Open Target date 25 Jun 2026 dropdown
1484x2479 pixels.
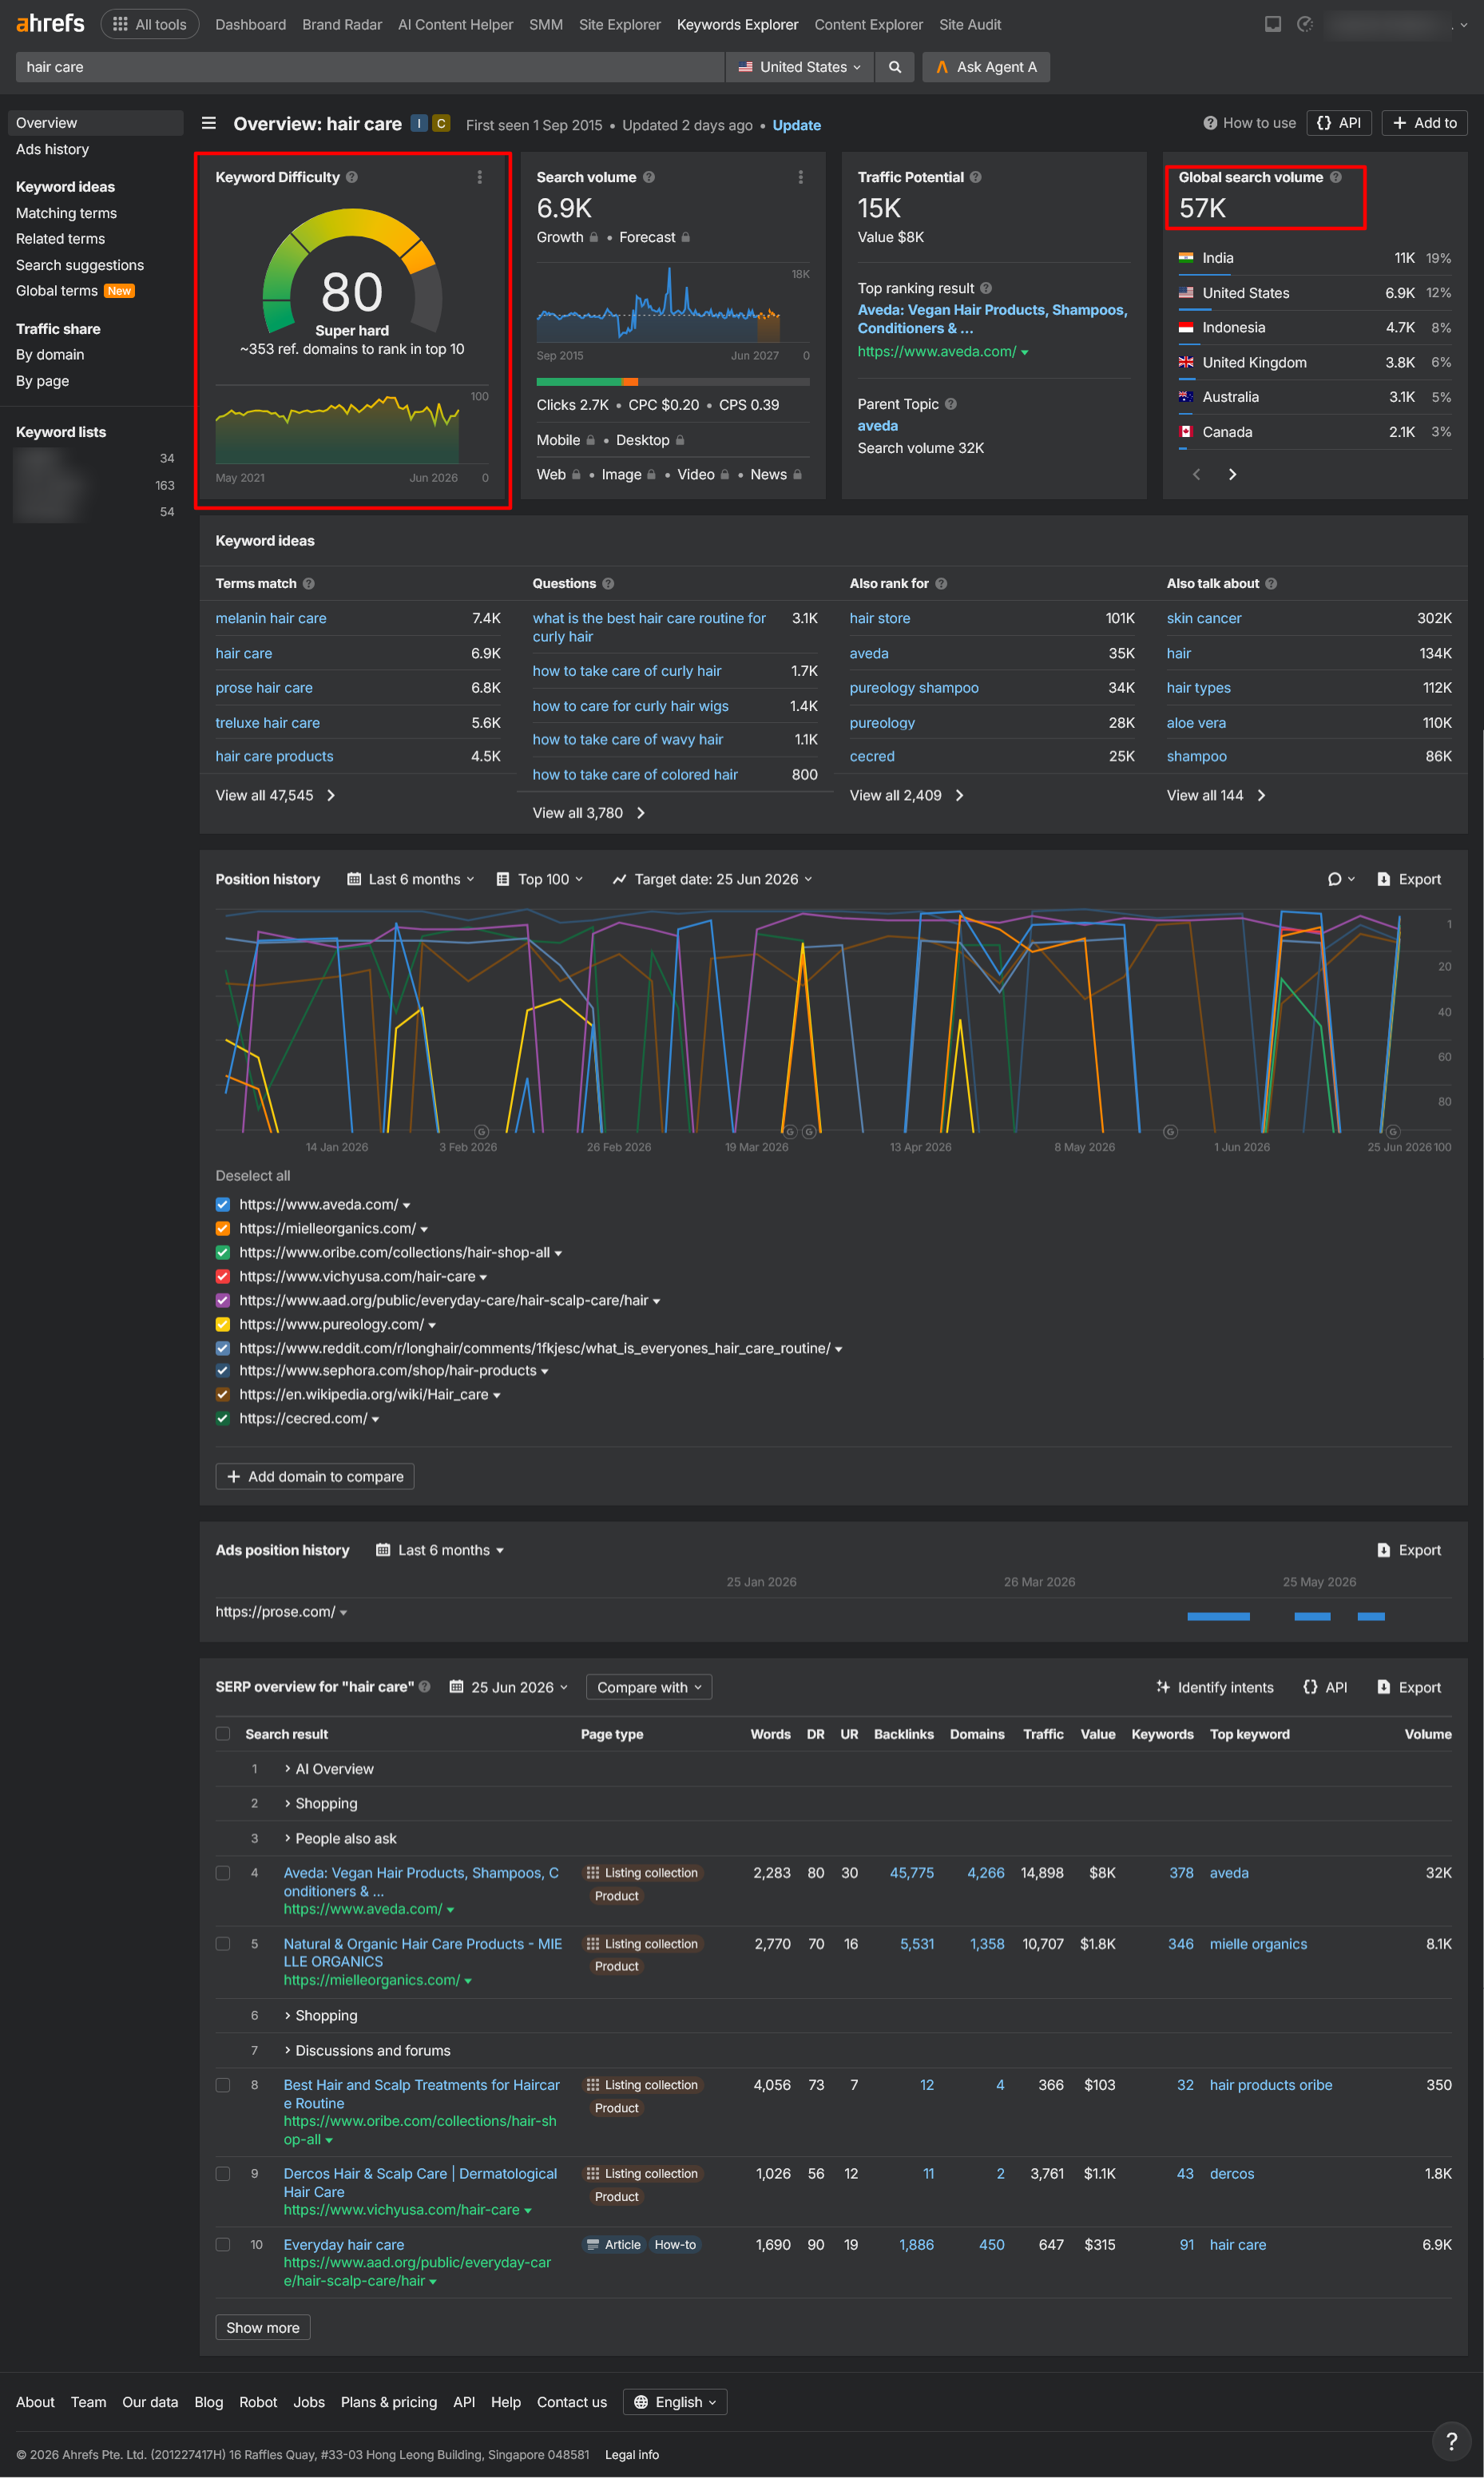(x=713, y=879)
